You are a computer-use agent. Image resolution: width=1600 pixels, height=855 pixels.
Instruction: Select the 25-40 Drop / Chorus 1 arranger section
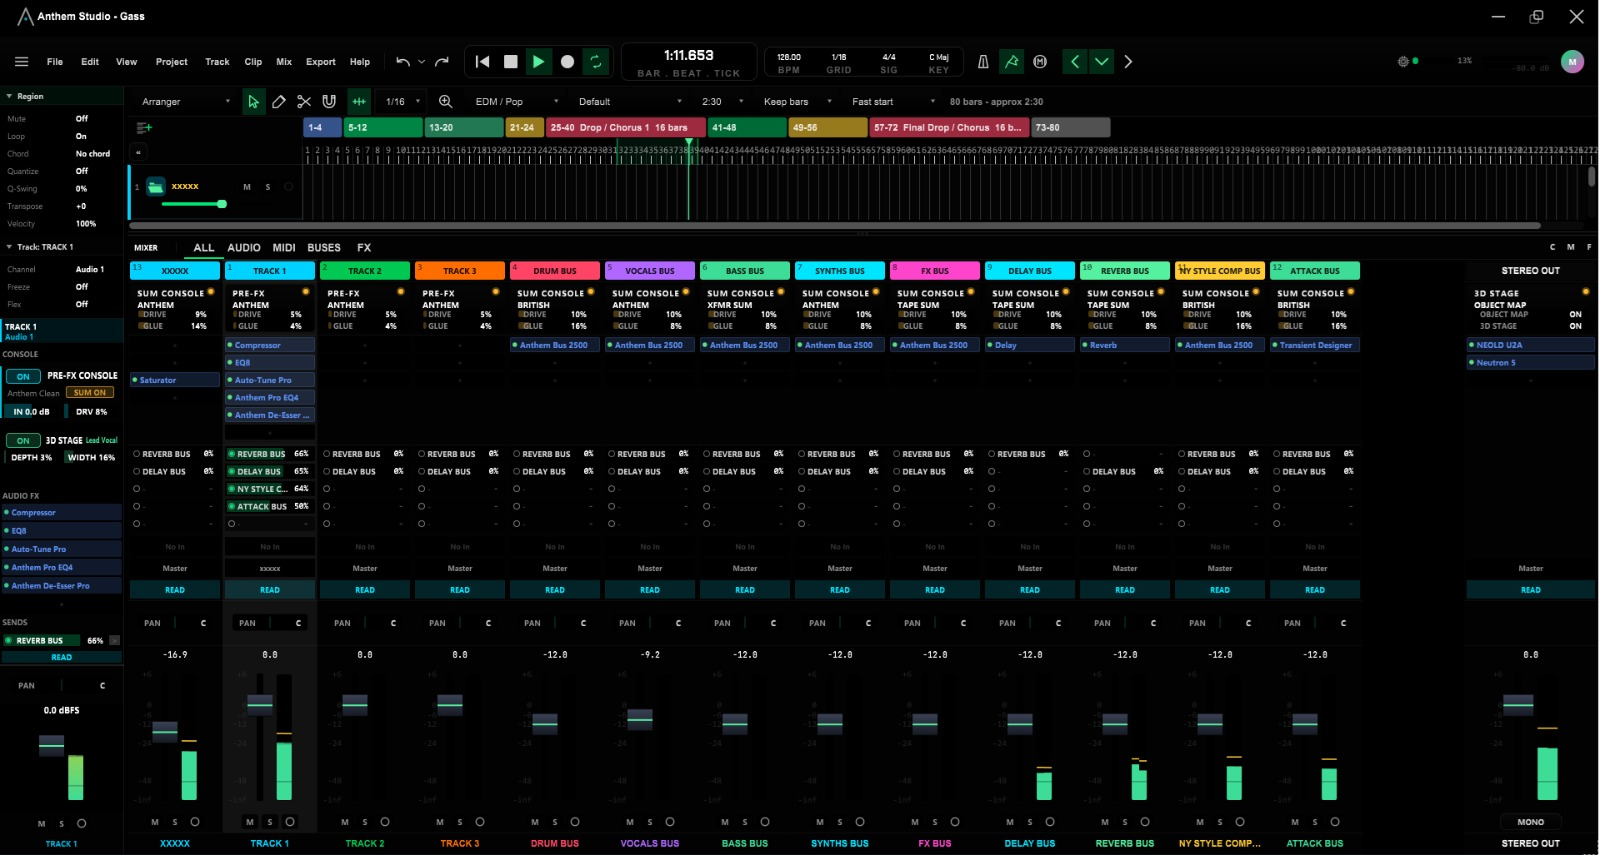pos(626,128)
